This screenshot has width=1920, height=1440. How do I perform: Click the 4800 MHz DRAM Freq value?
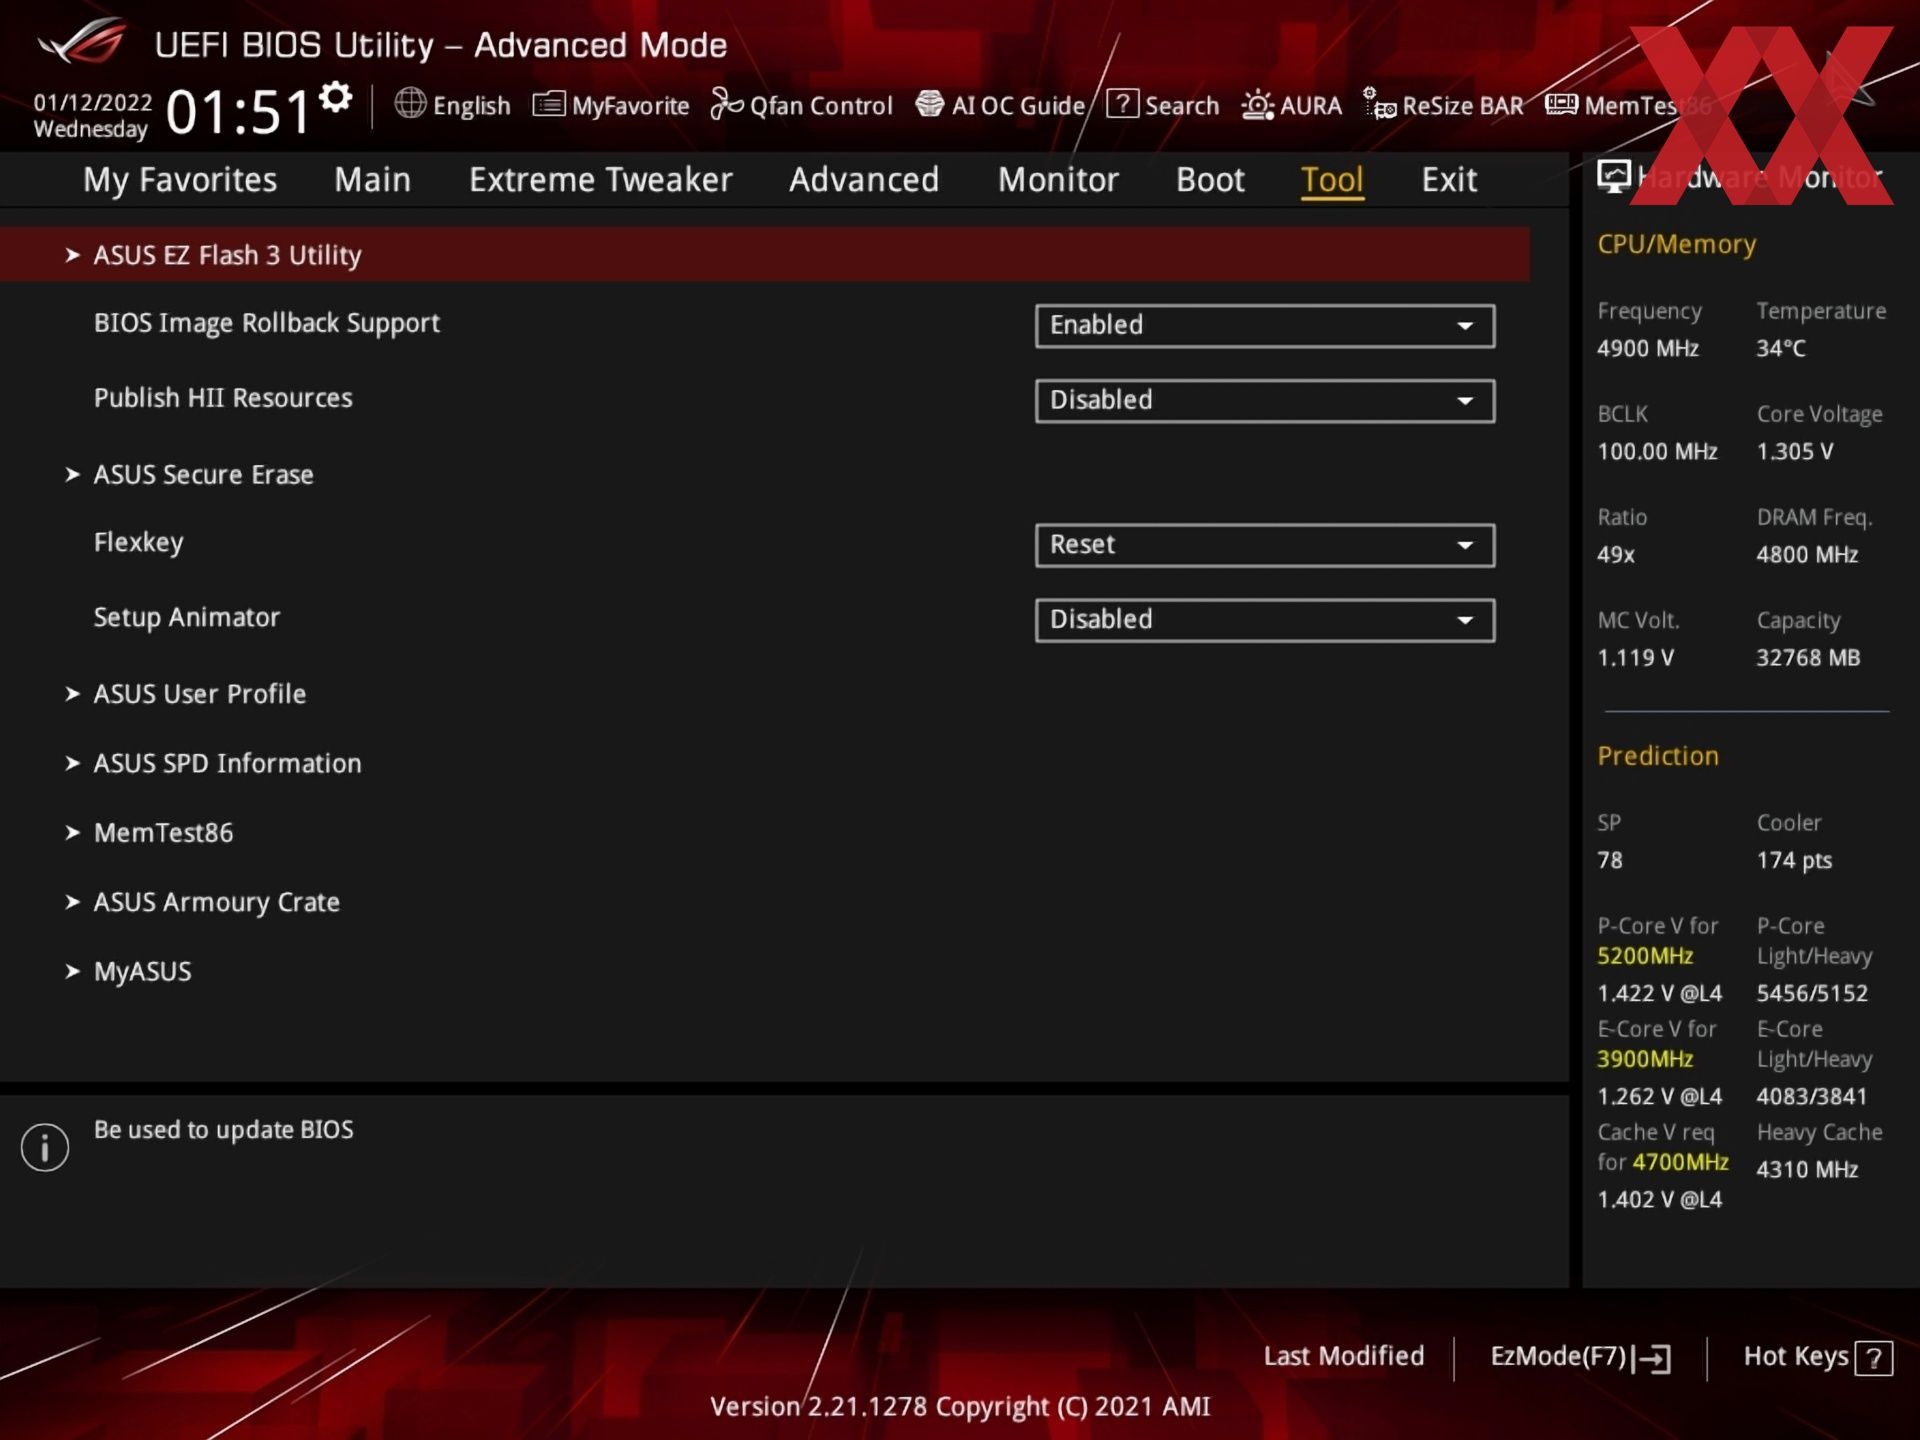coord(1807,555)
